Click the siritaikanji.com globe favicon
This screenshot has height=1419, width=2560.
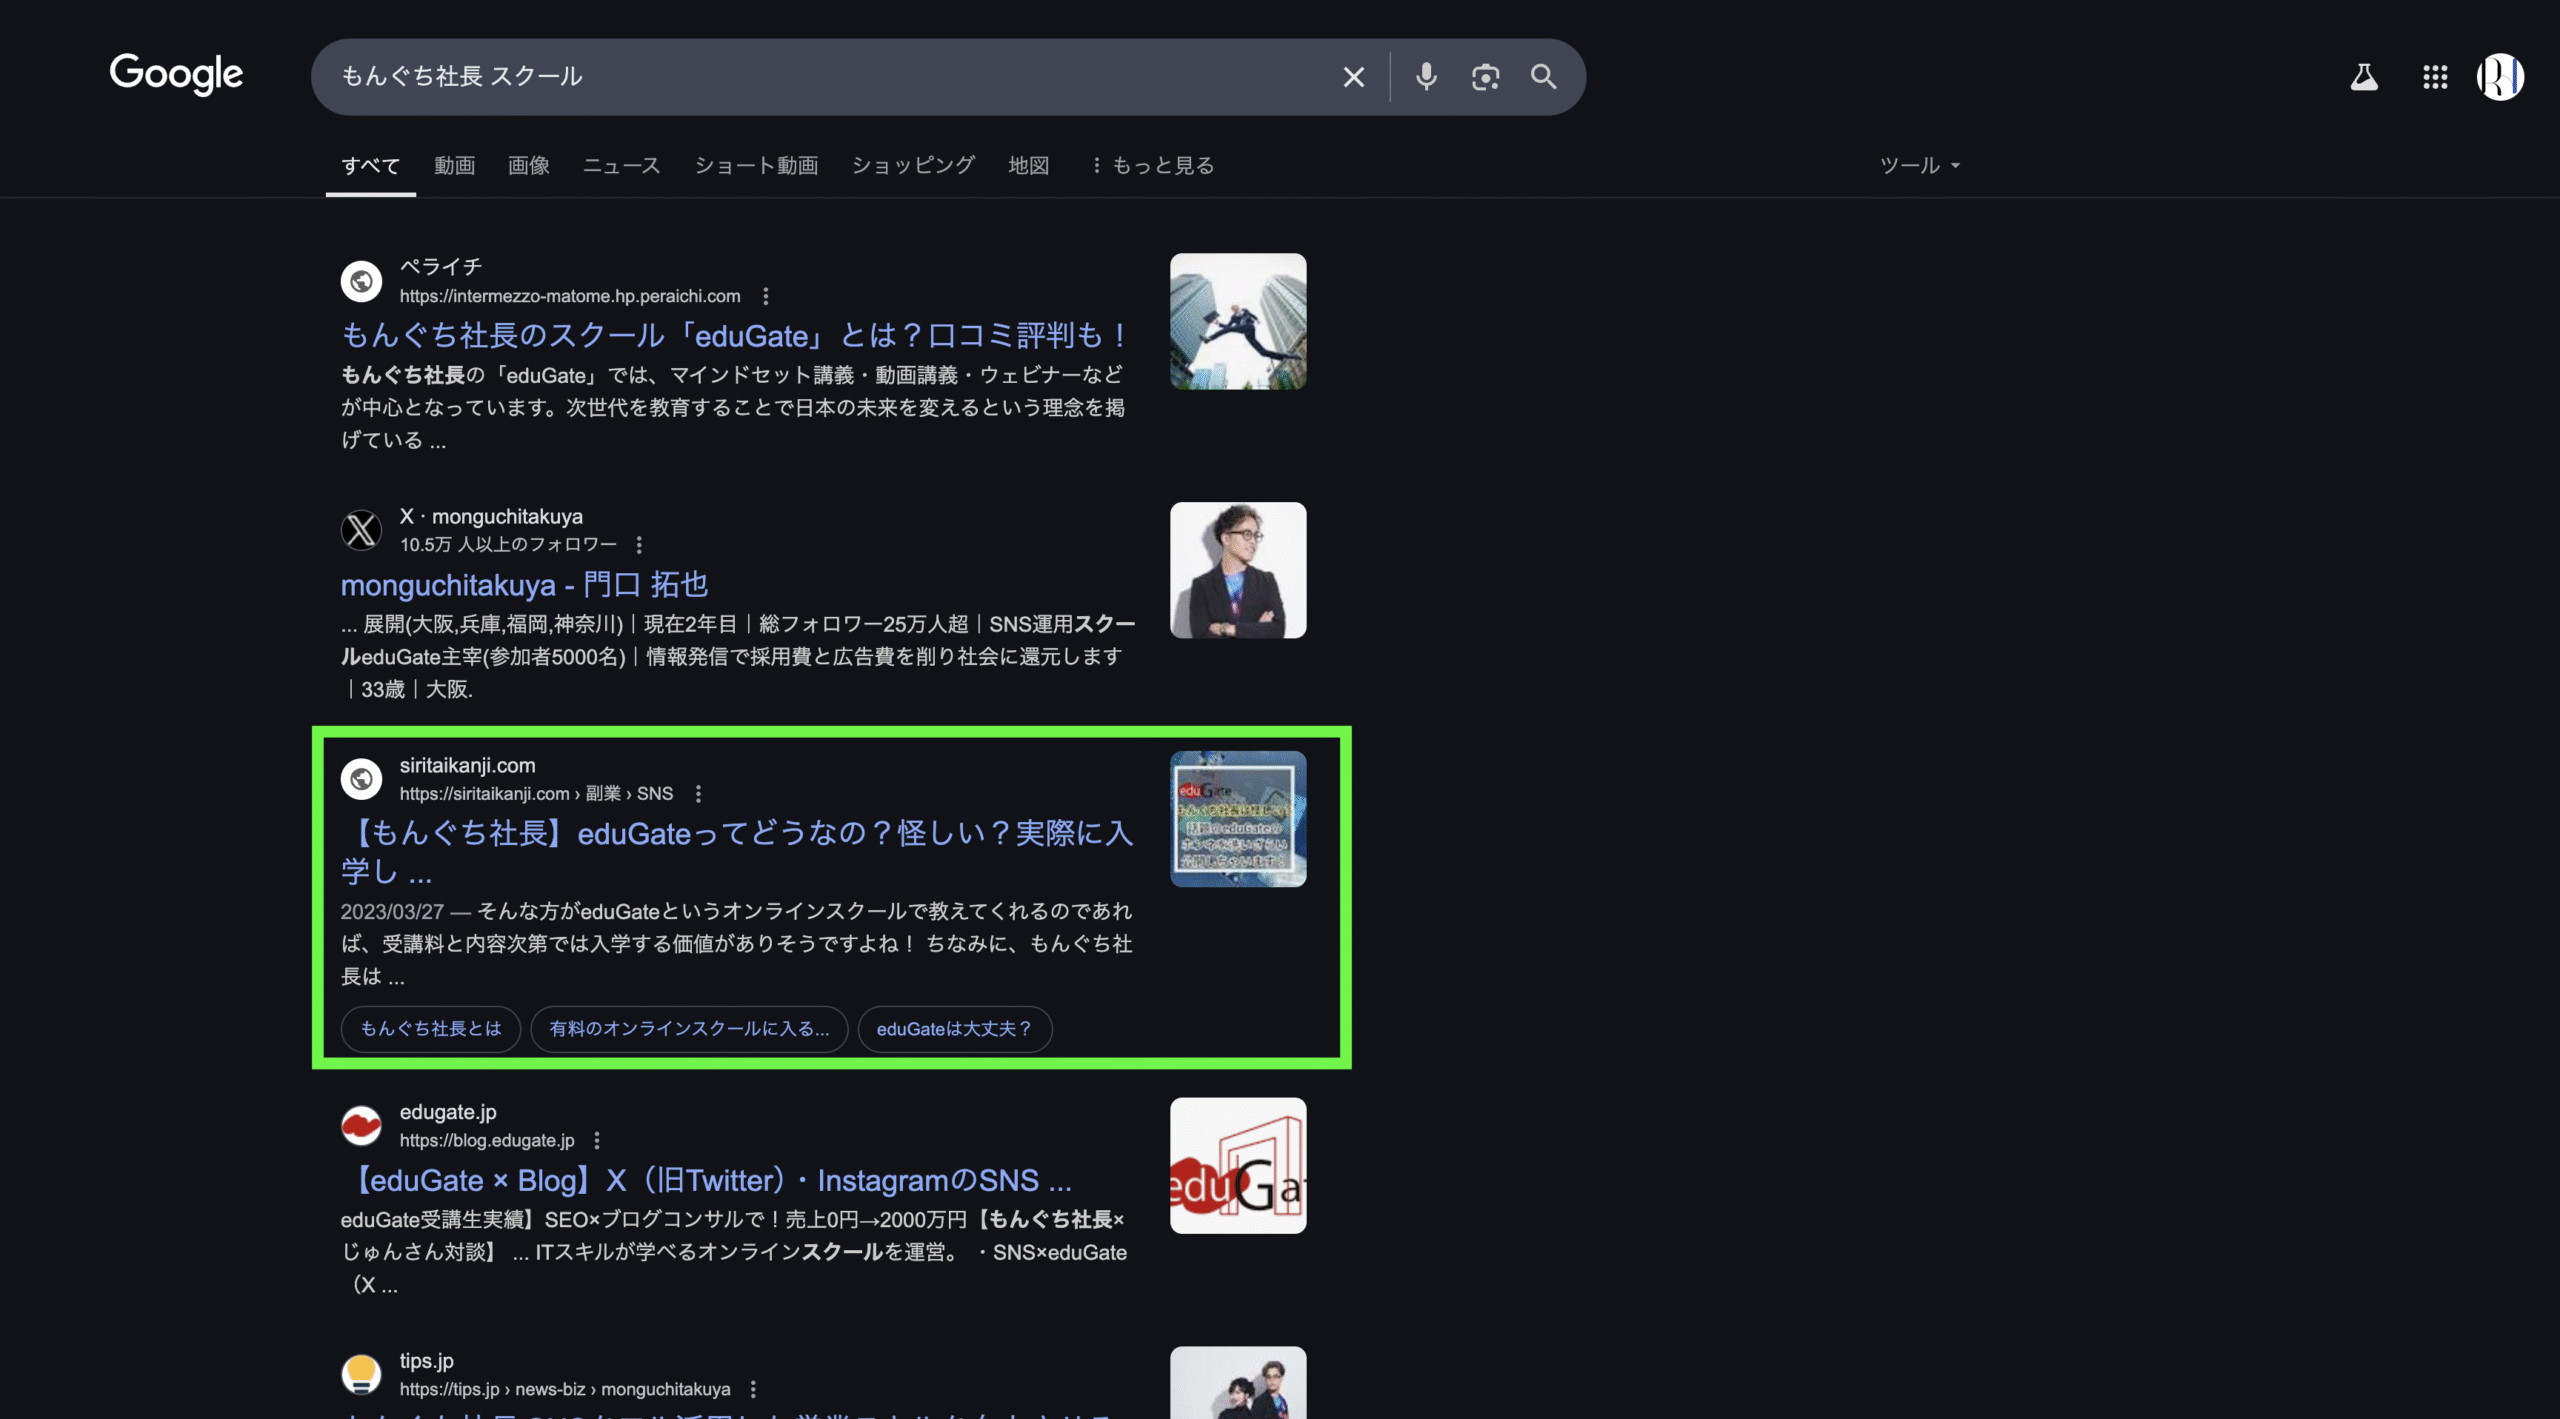click(361, 779)
